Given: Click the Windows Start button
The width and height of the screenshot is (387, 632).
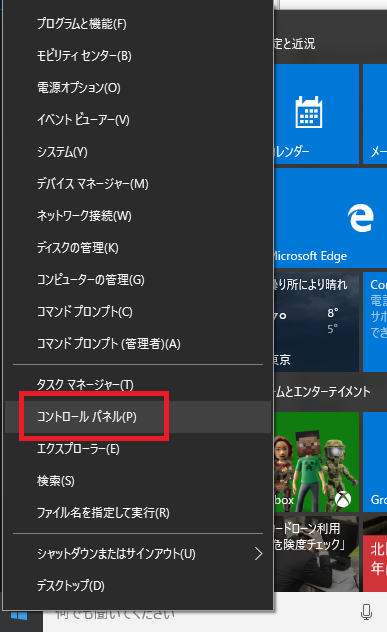Looking at the screenshot, I should tap(19, 617).
